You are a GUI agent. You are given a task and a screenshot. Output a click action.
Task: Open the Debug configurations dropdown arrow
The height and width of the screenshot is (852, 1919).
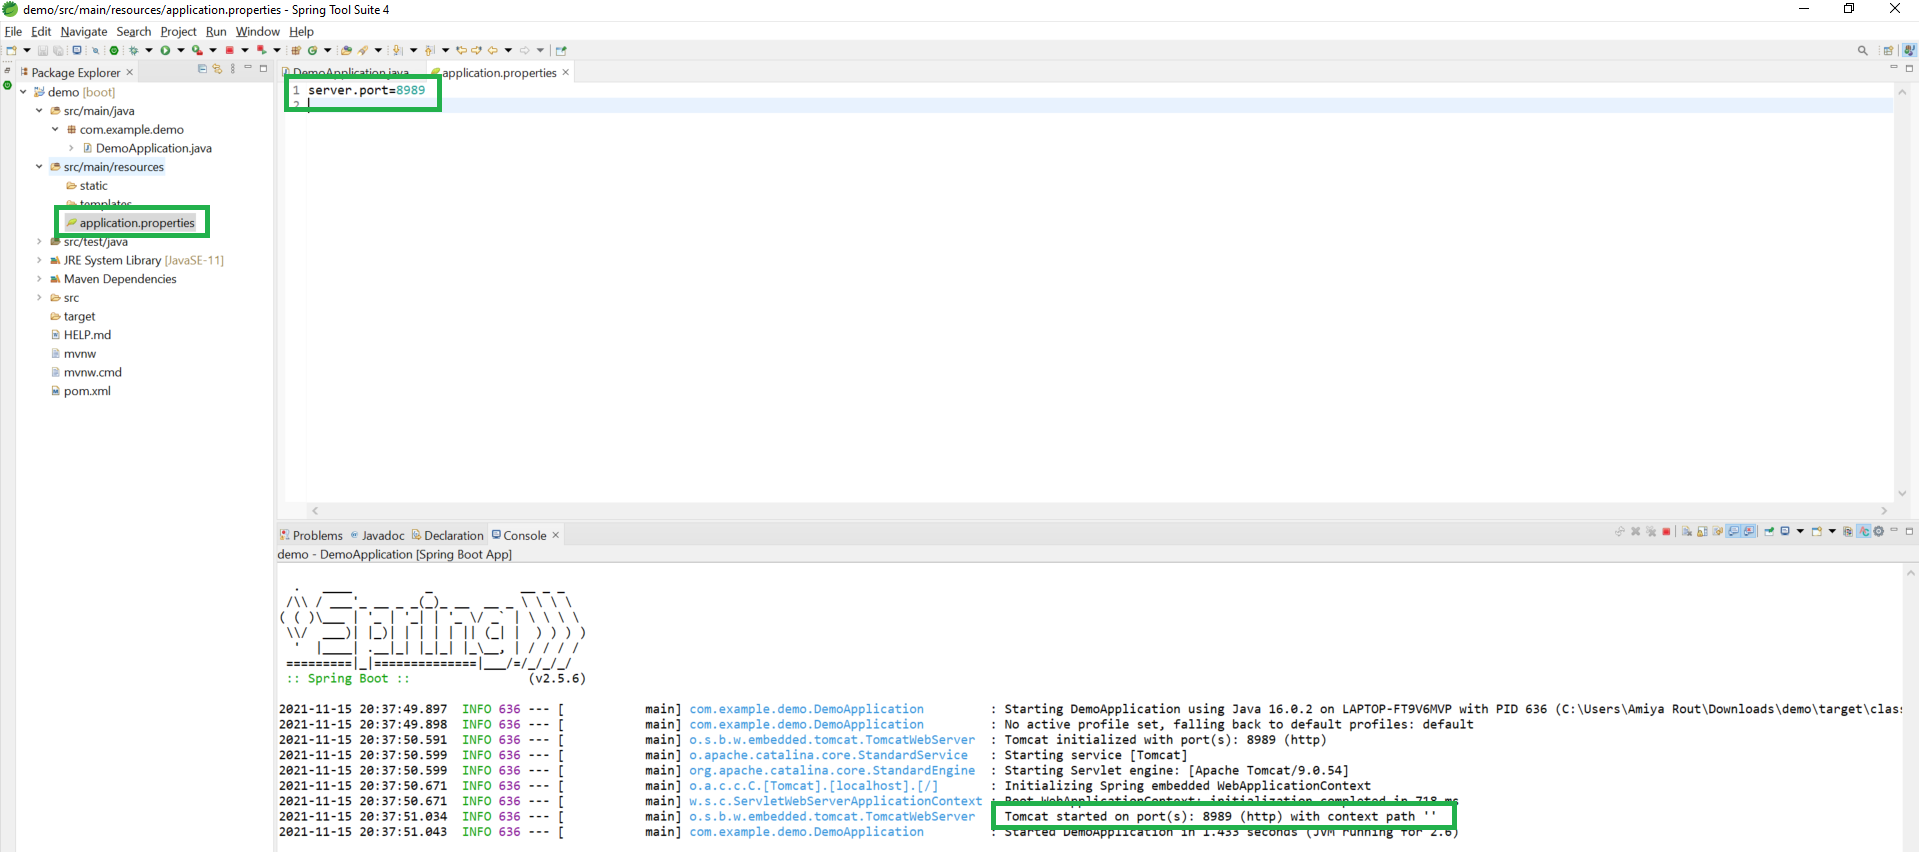pyautogui.click(x=149, y=50)
